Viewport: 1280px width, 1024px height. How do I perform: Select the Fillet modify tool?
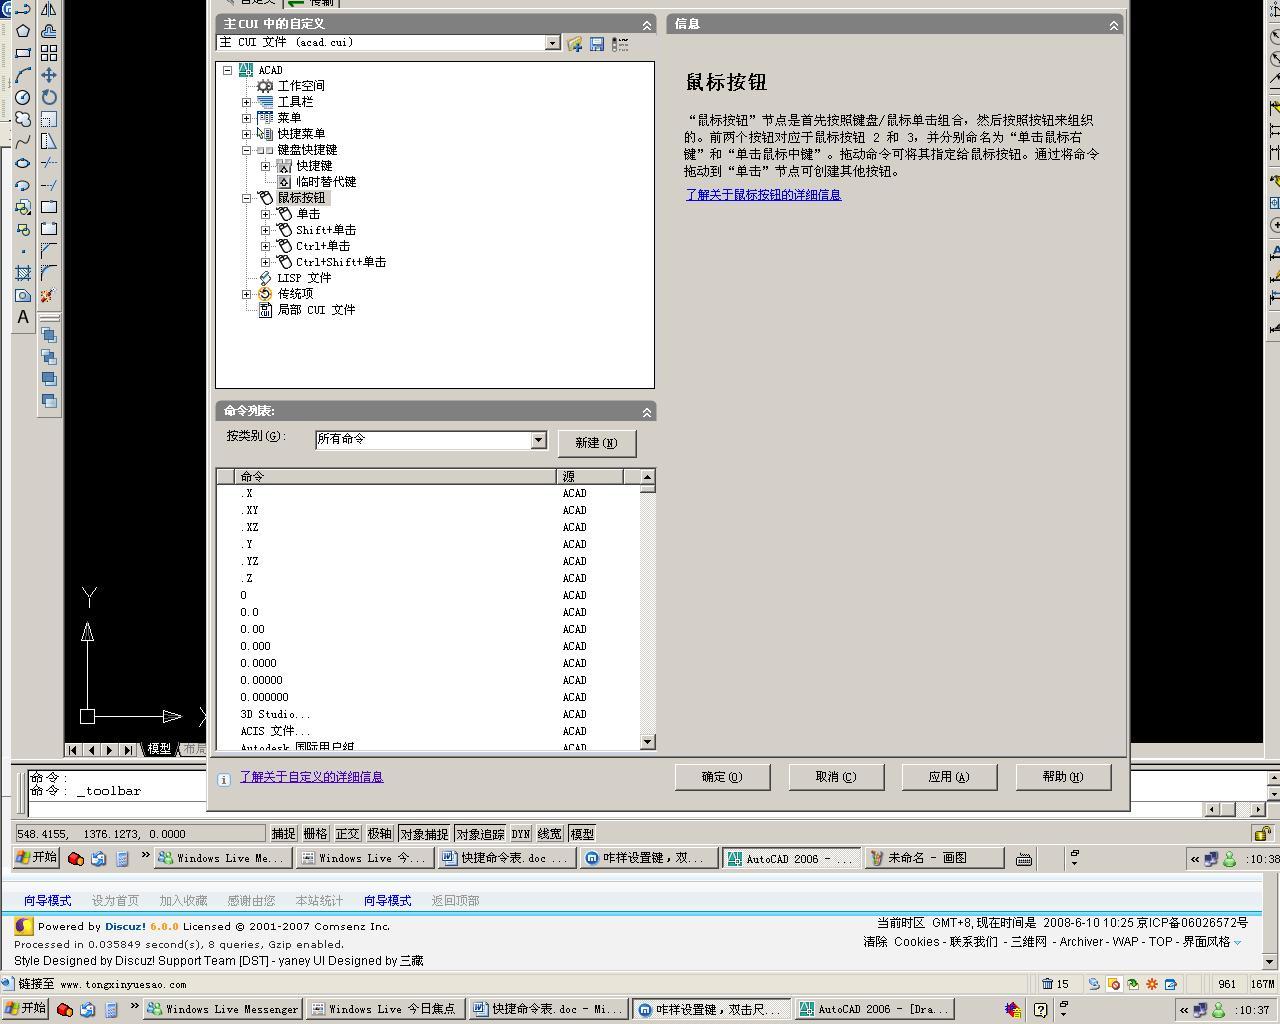[48, 273]
